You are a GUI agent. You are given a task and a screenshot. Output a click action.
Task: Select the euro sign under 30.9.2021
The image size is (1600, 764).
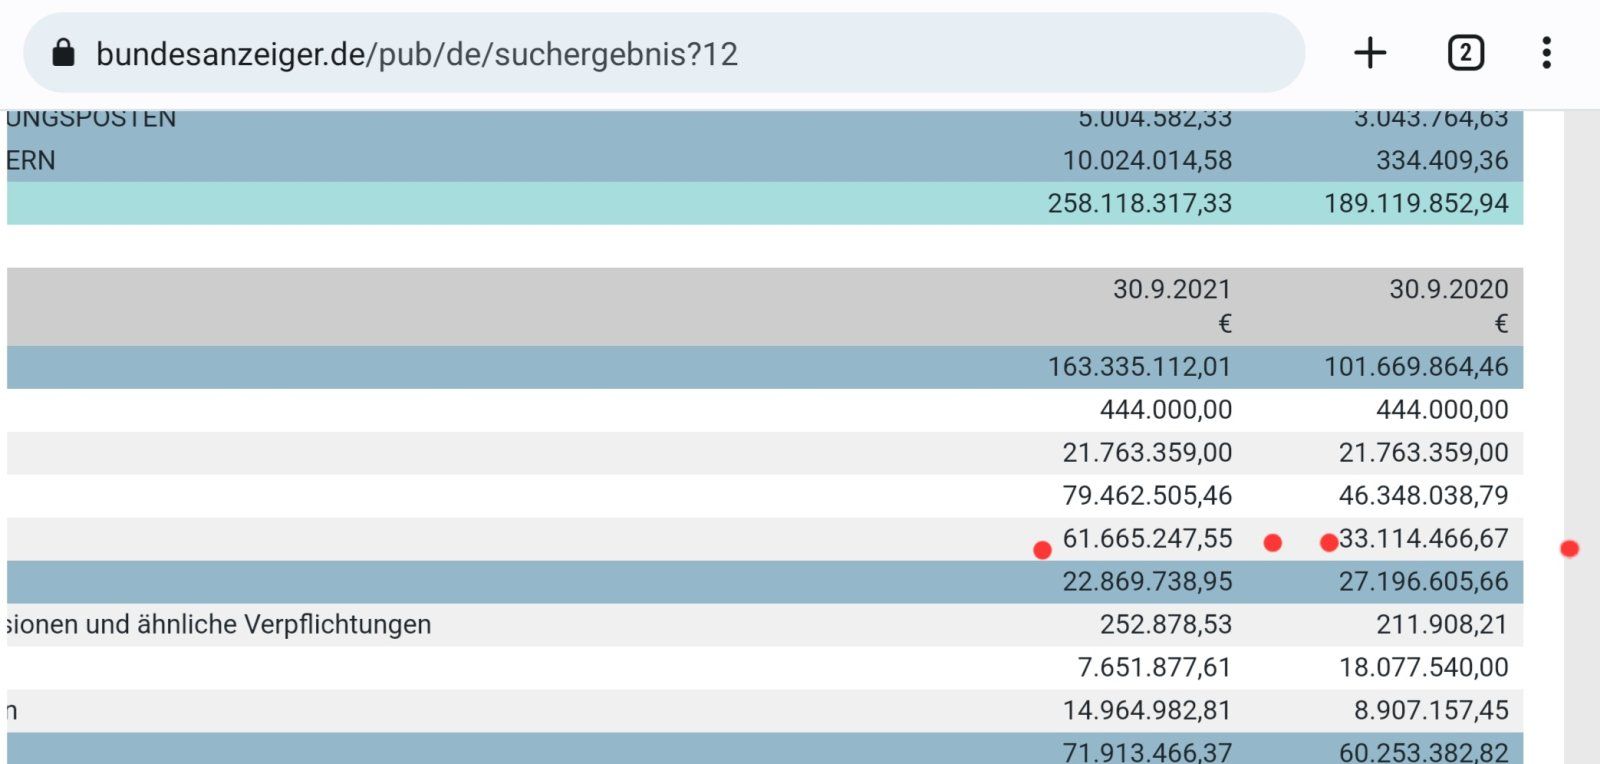click(x=1225, y=324)
